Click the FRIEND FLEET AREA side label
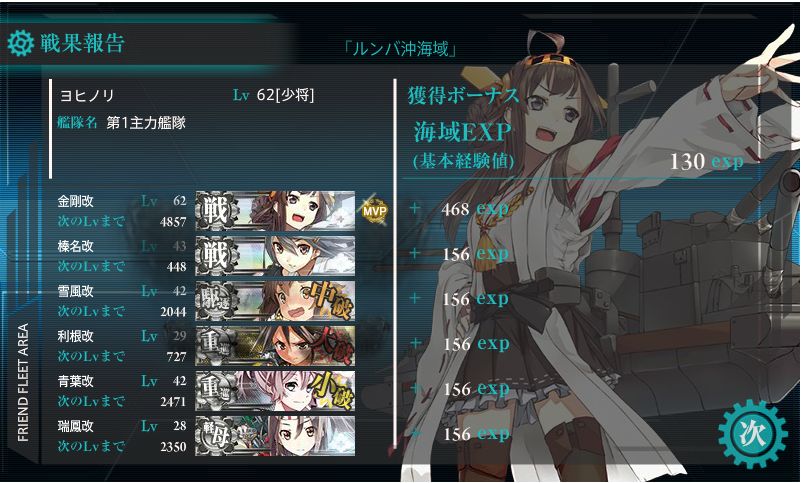The height and width of the screenshot is (483, 801). (x=23, y=382)
